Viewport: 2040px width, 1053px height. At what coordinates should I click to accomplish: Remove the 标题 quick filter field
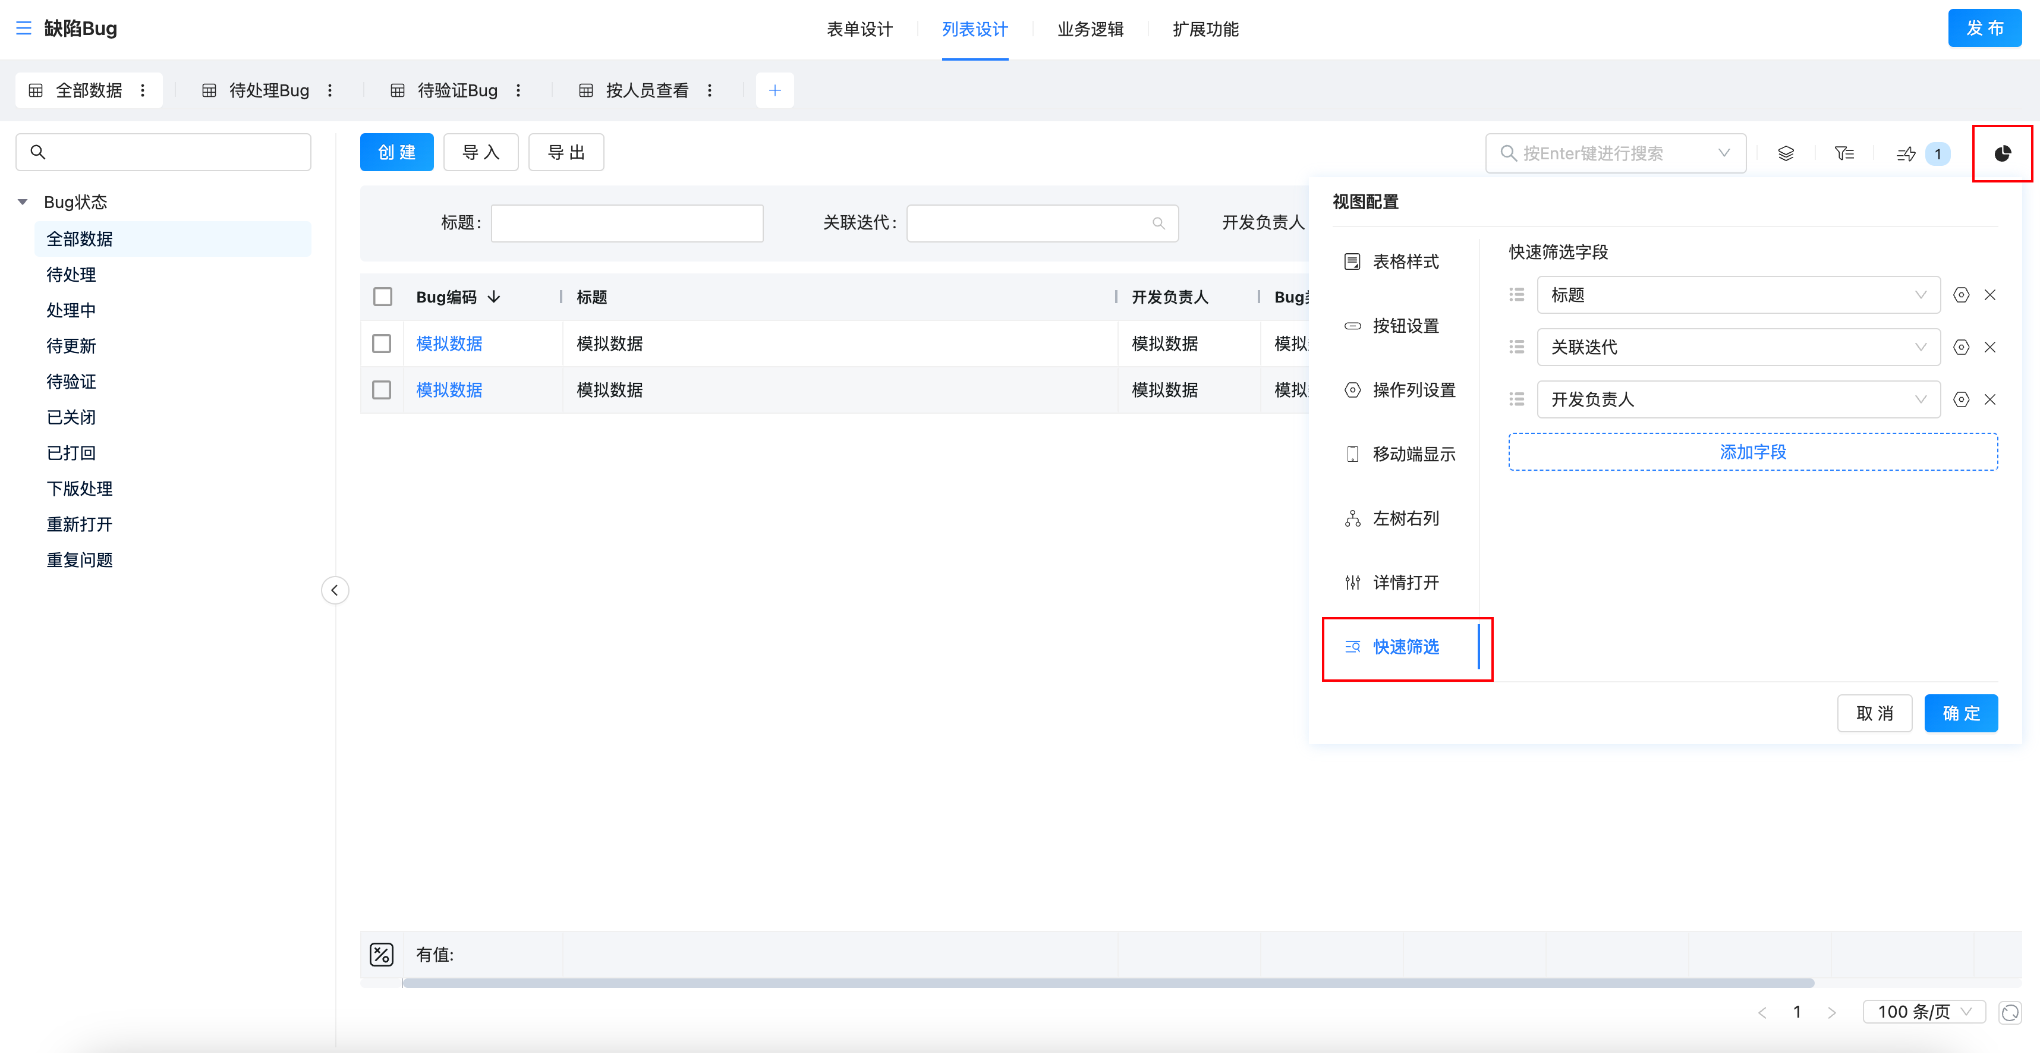[x=1990, y=295]
